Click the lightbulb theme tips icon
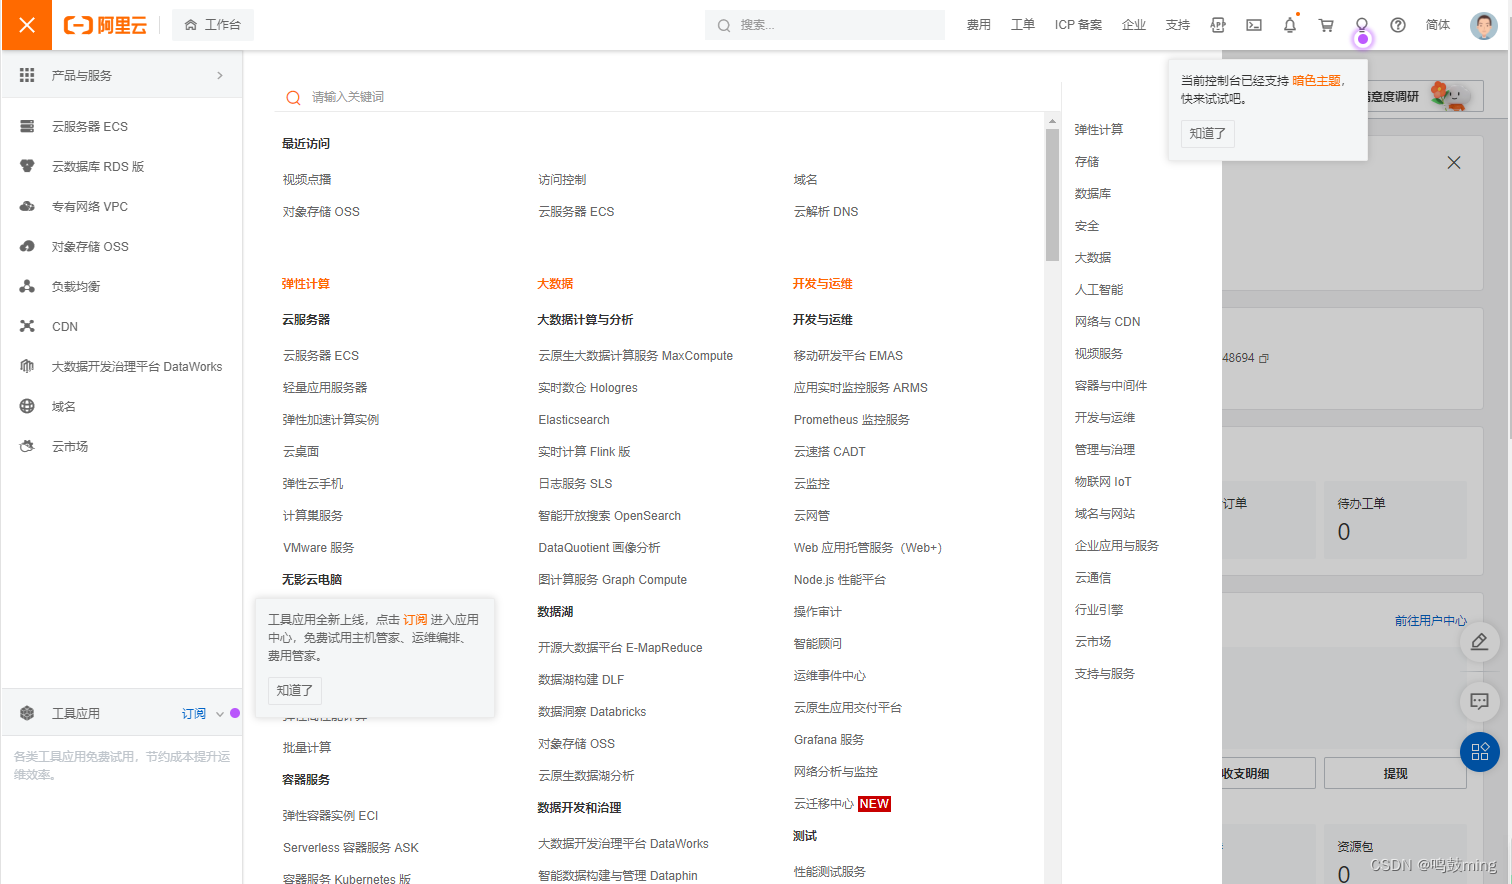The image size is (1512, 884). click(x=1362, y=25)
